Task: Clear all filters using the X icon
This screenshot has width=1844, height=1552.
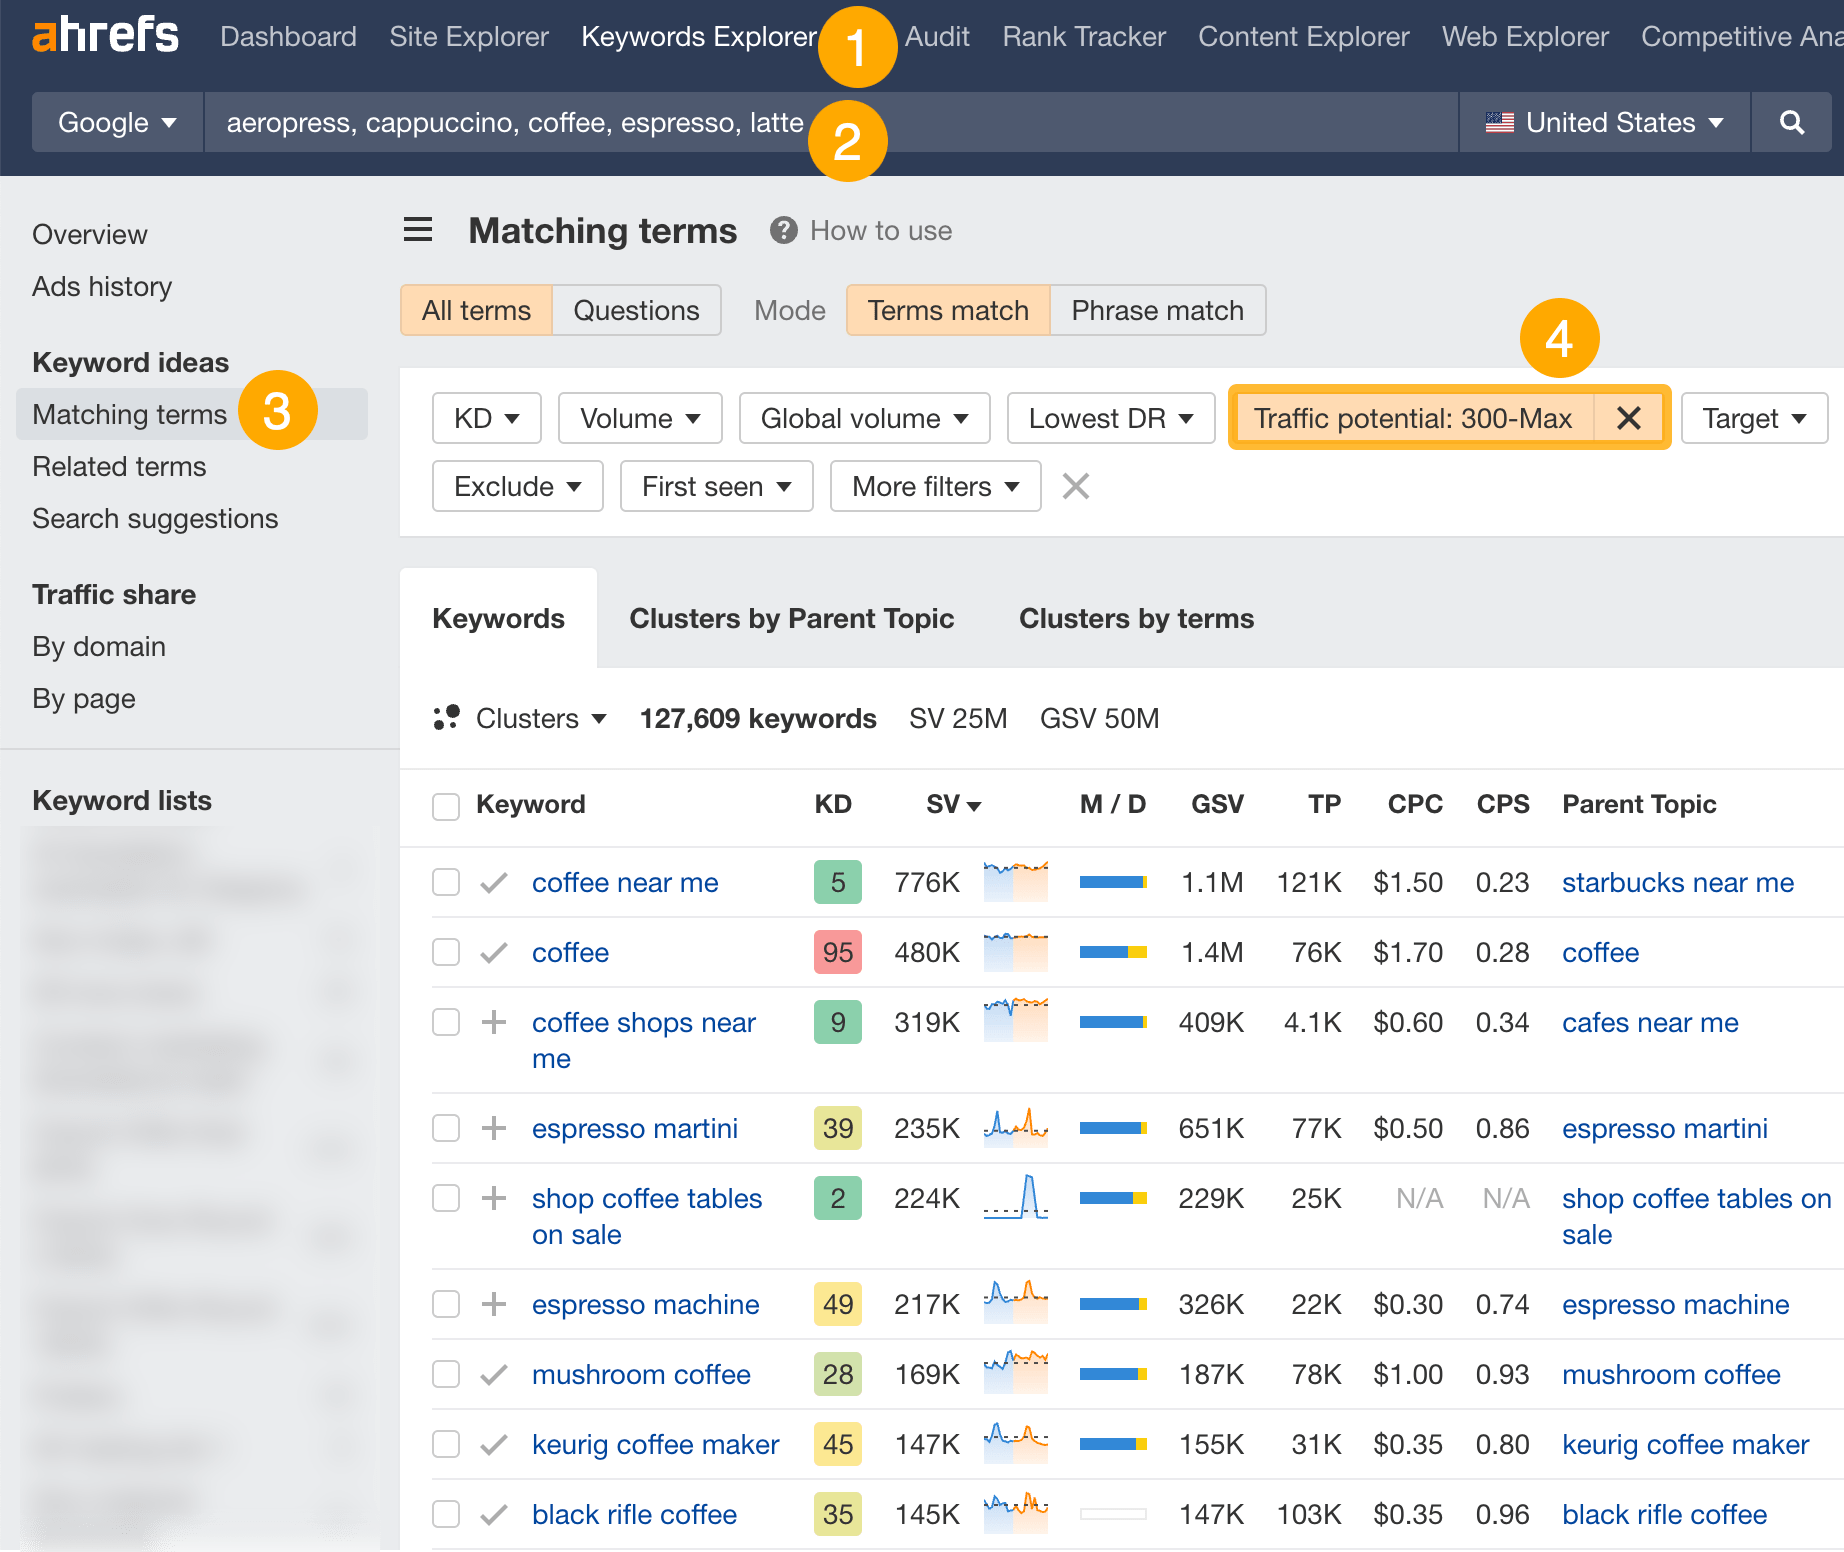Action: [x=1075, y=486]
